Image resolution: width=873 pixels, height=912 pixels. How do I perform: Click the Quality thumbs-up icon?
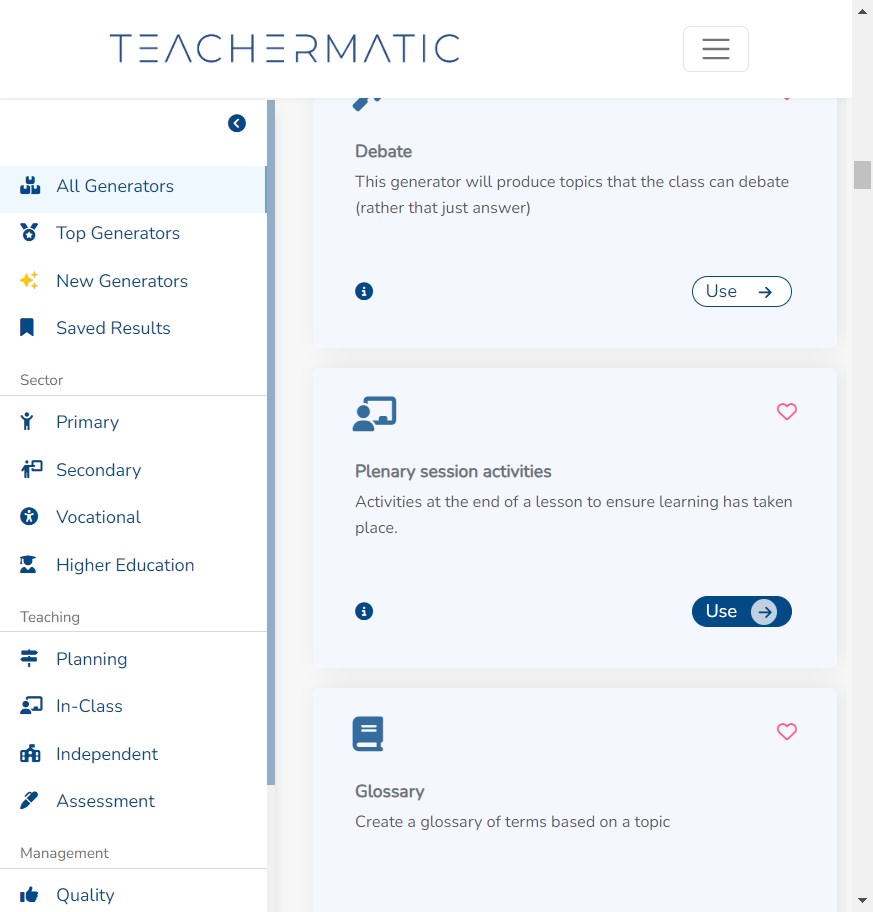(x=29, y=895)
